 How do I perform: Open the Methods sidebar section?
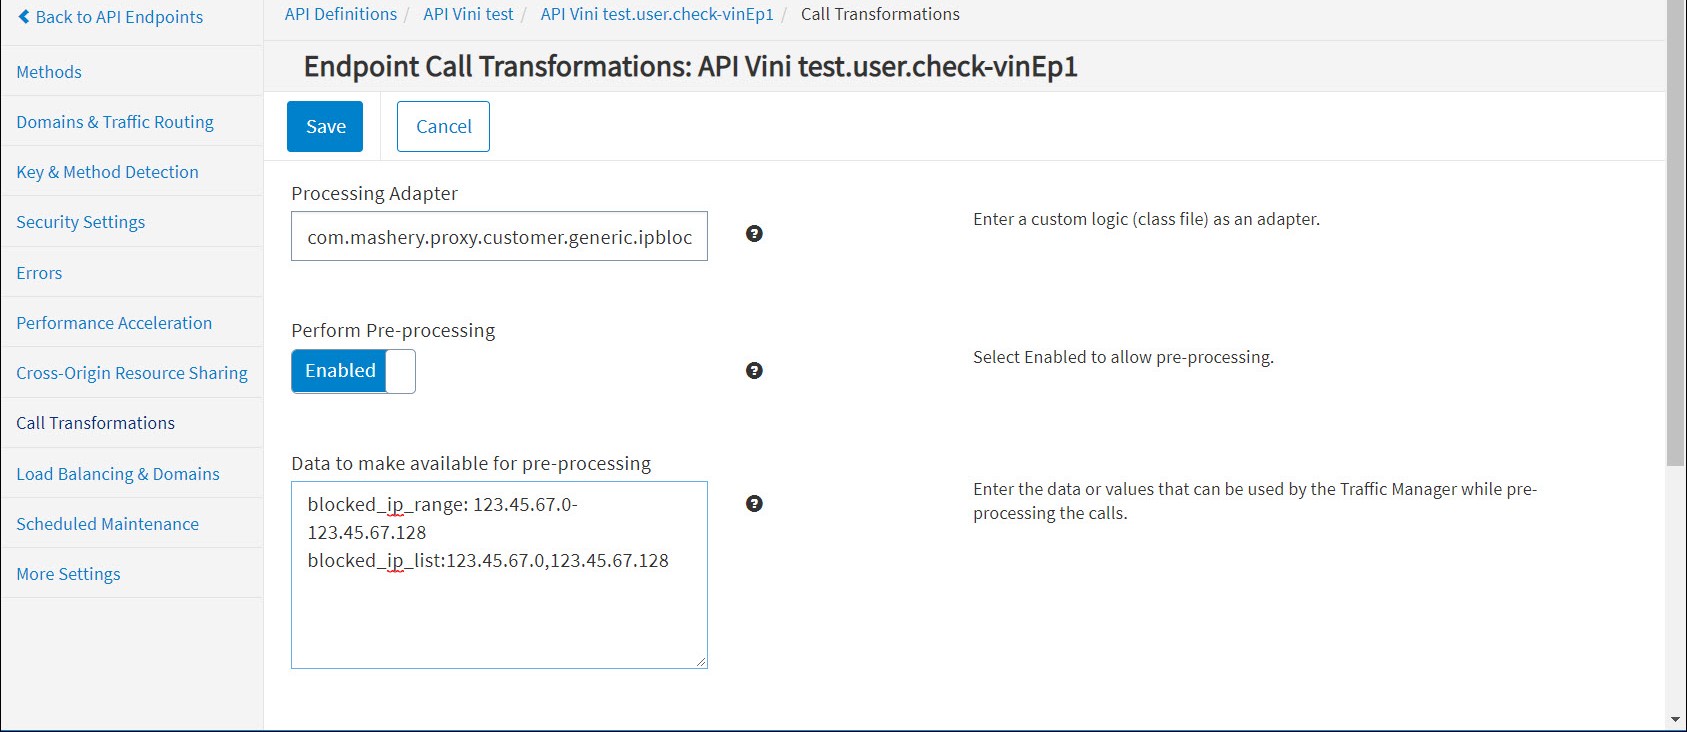click(x=49, y=72)
